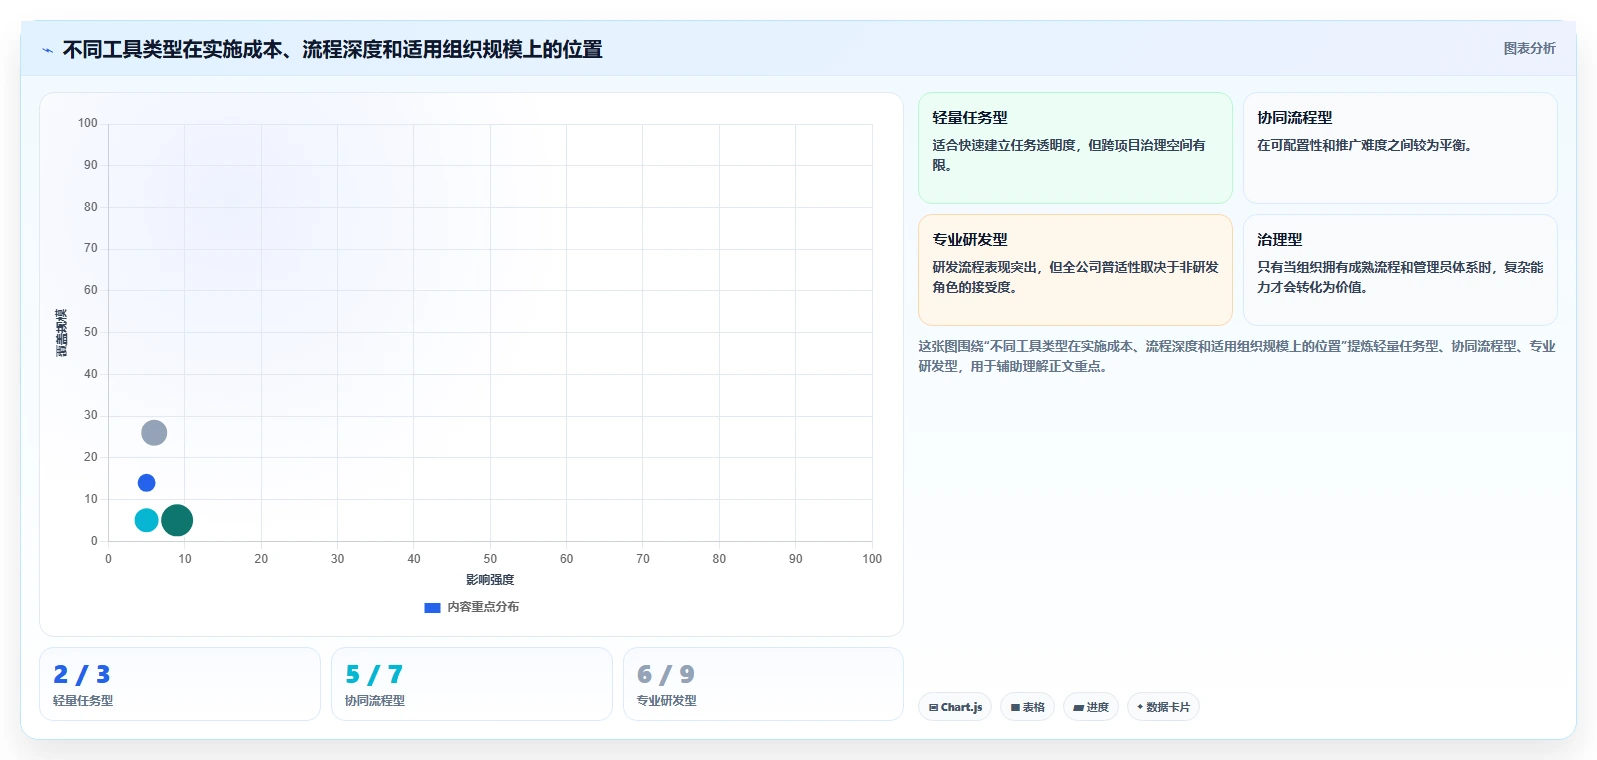Screen dimensions: 1597x760
Task: Click the 表格 tag chip
Action: 1027,707
